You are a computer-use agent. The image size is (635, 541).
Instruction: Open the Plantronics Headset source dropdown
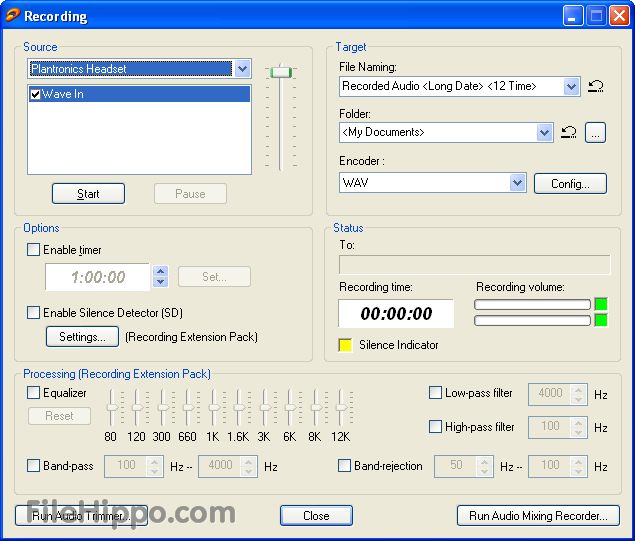pyautogui.click(x=241, y=69)
